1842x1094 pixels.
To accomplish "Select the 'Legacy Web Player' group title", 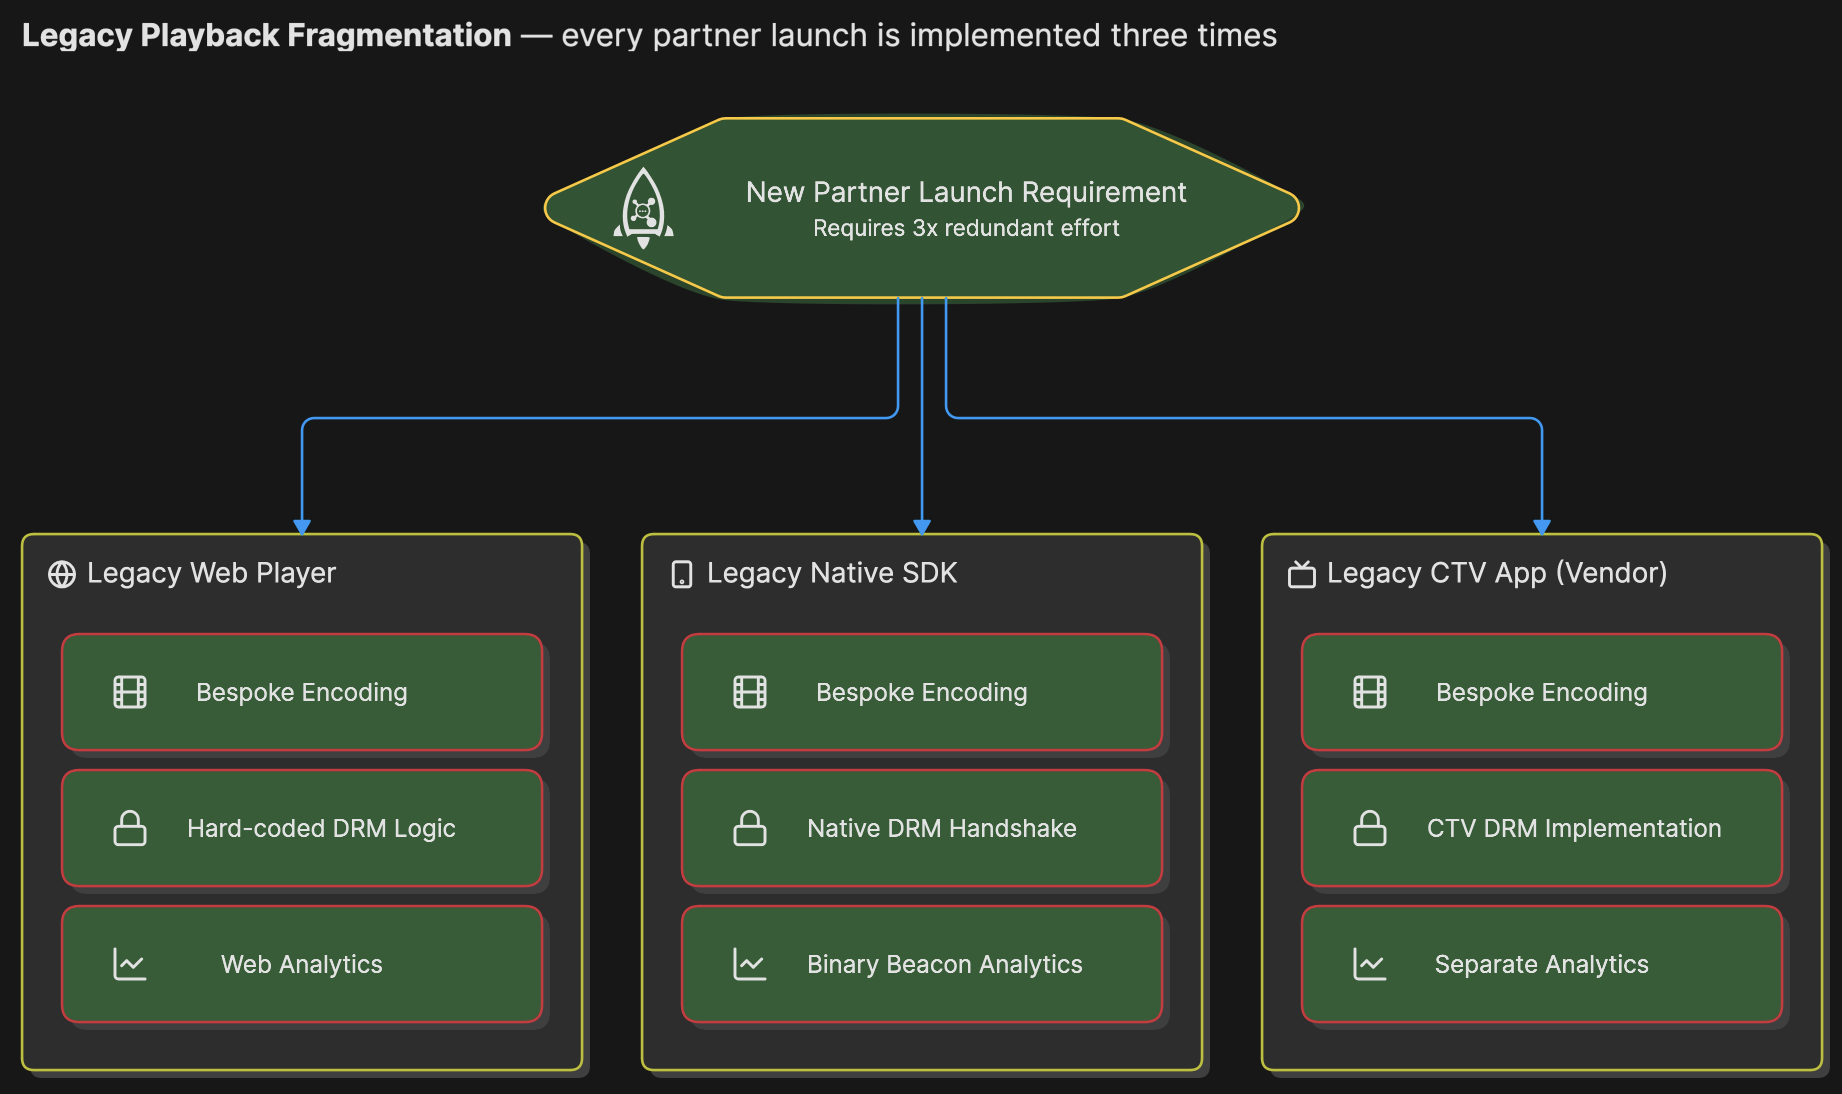I will point(211,573).
